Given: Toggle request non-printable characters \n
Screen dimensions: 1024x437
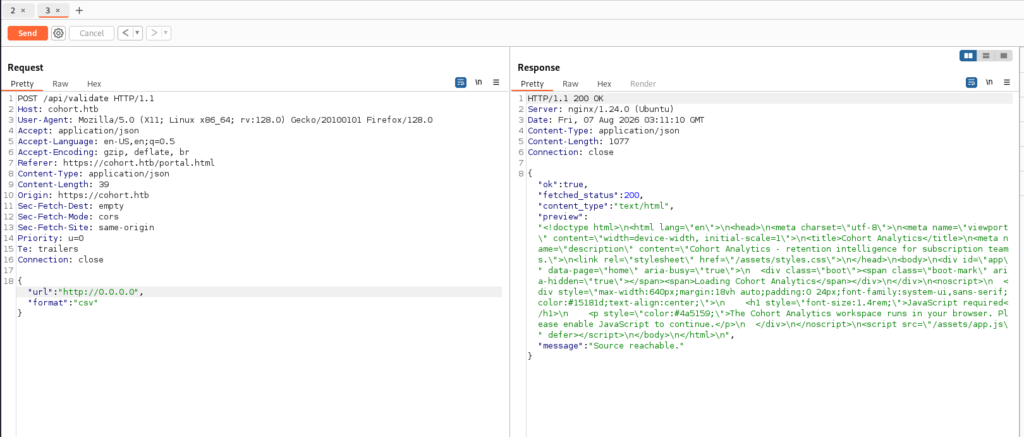Looking at the screenshot, I should point(479,82).
